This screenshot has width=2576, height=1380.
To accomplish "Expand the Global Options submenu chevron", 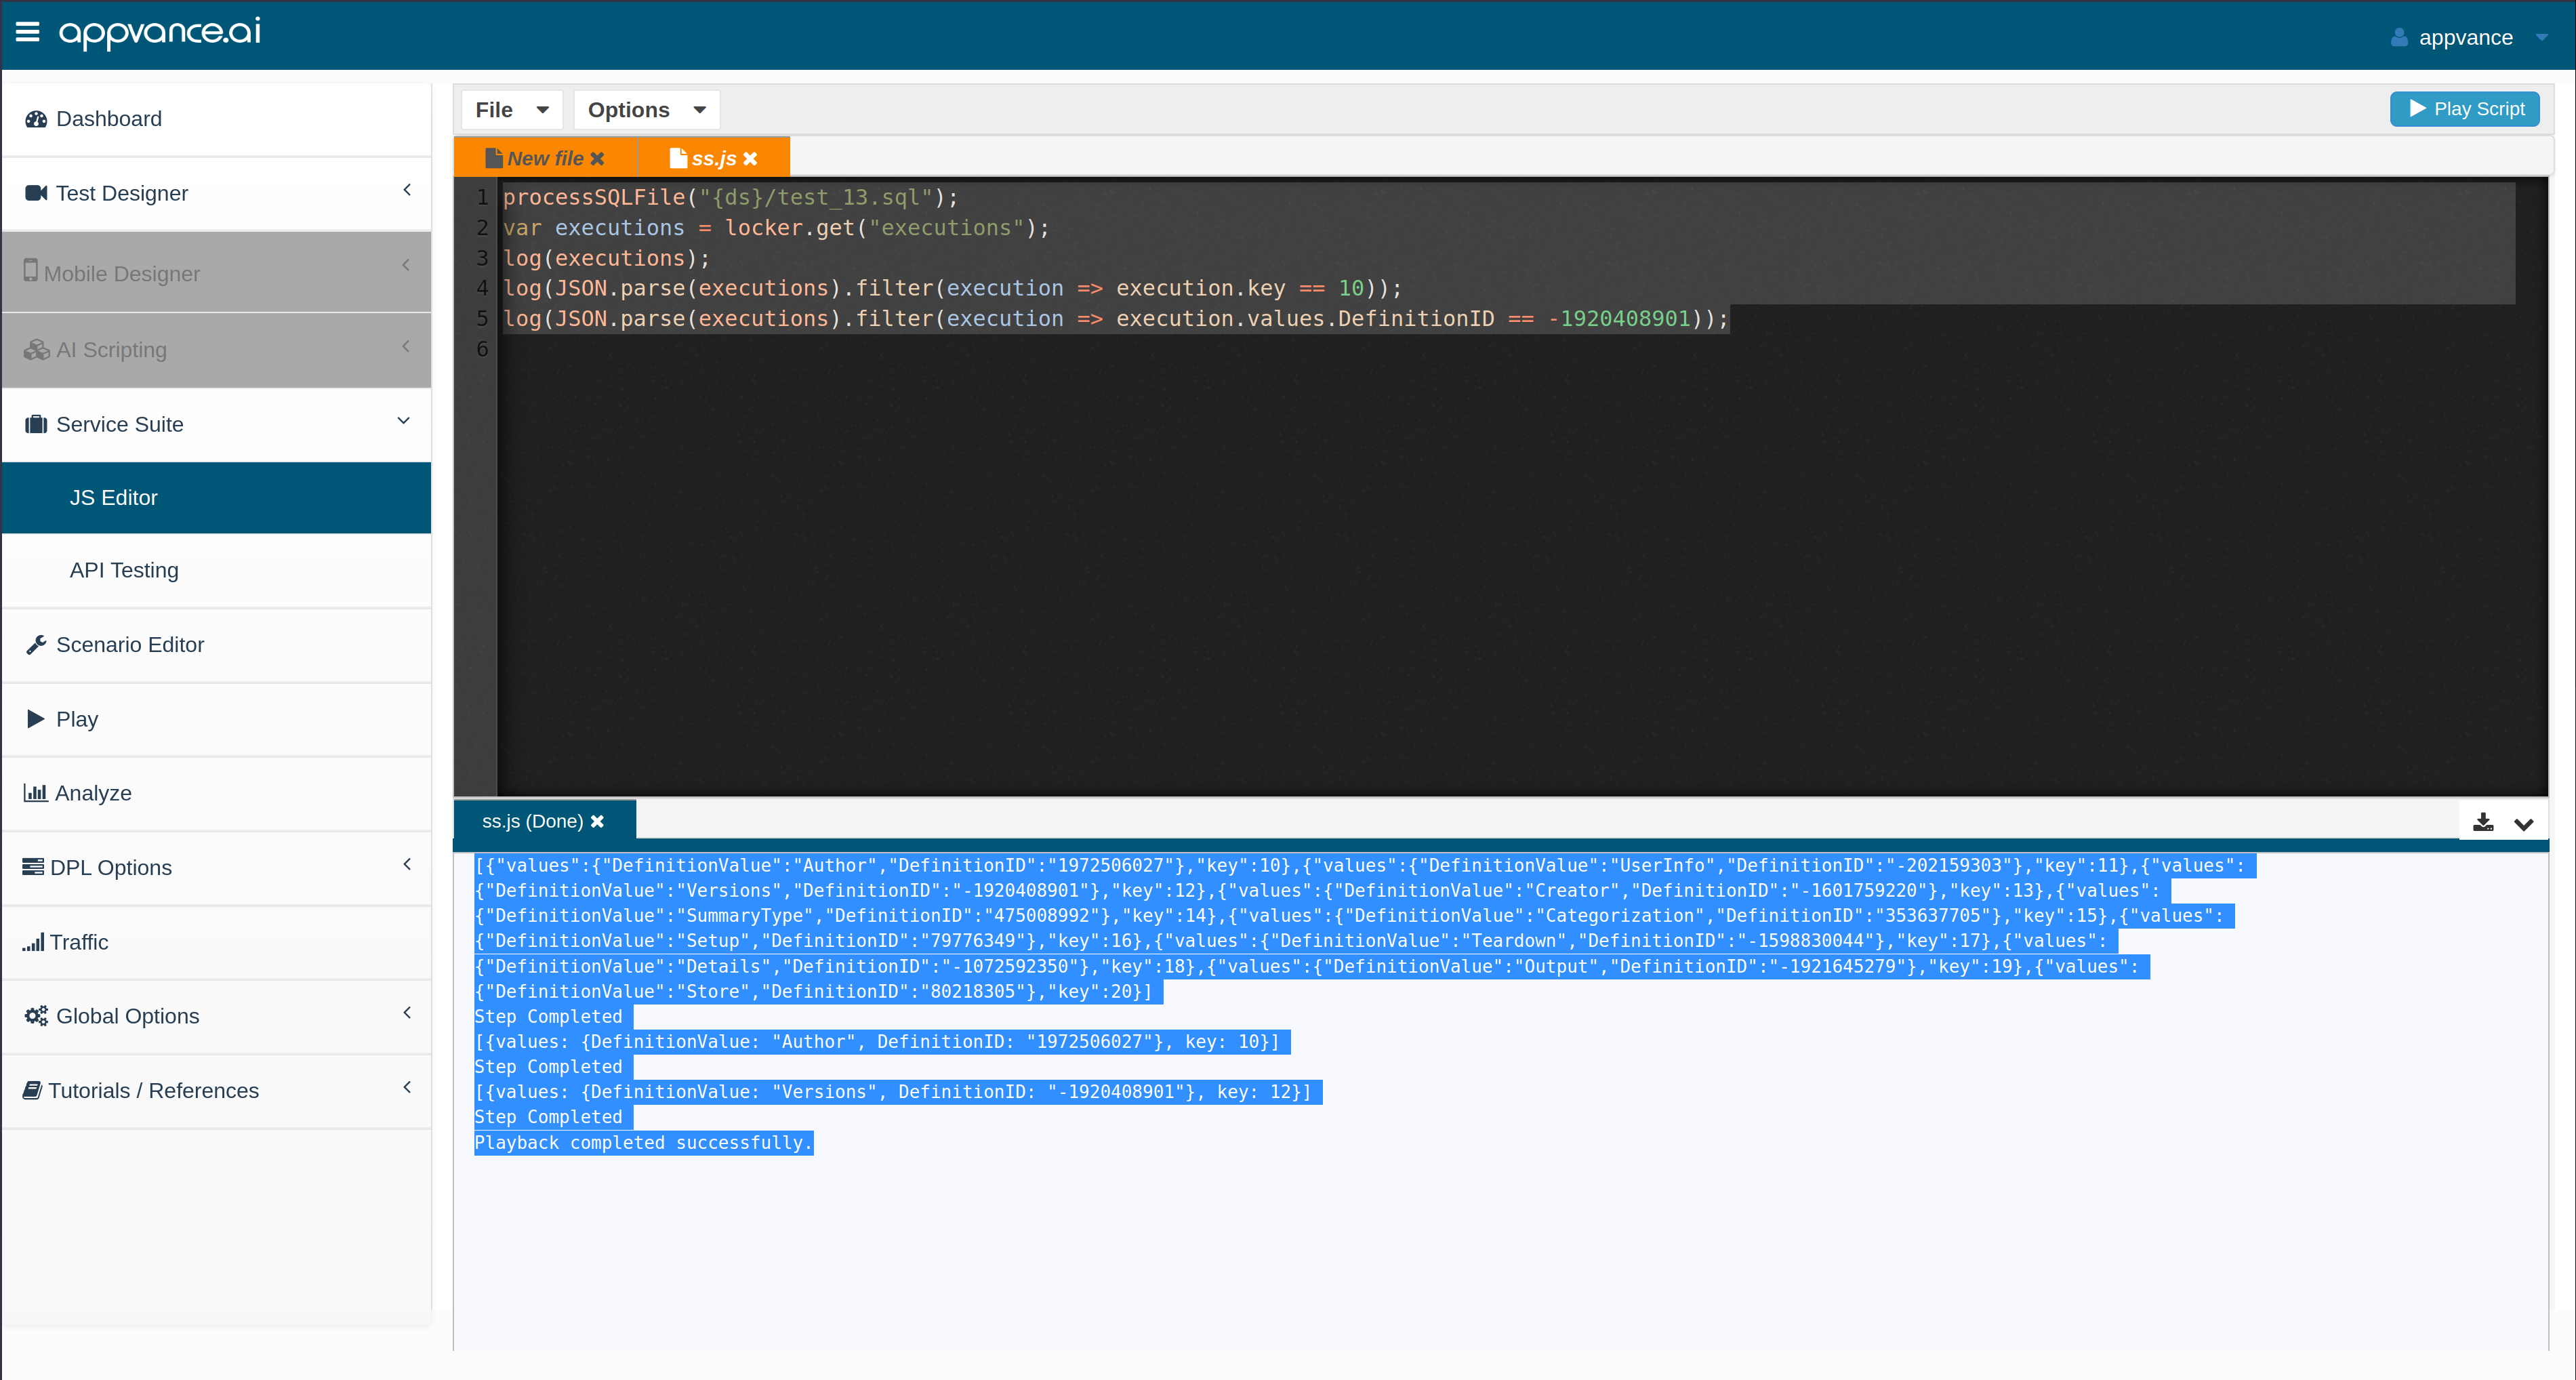I will click(x=407, y=1013).
